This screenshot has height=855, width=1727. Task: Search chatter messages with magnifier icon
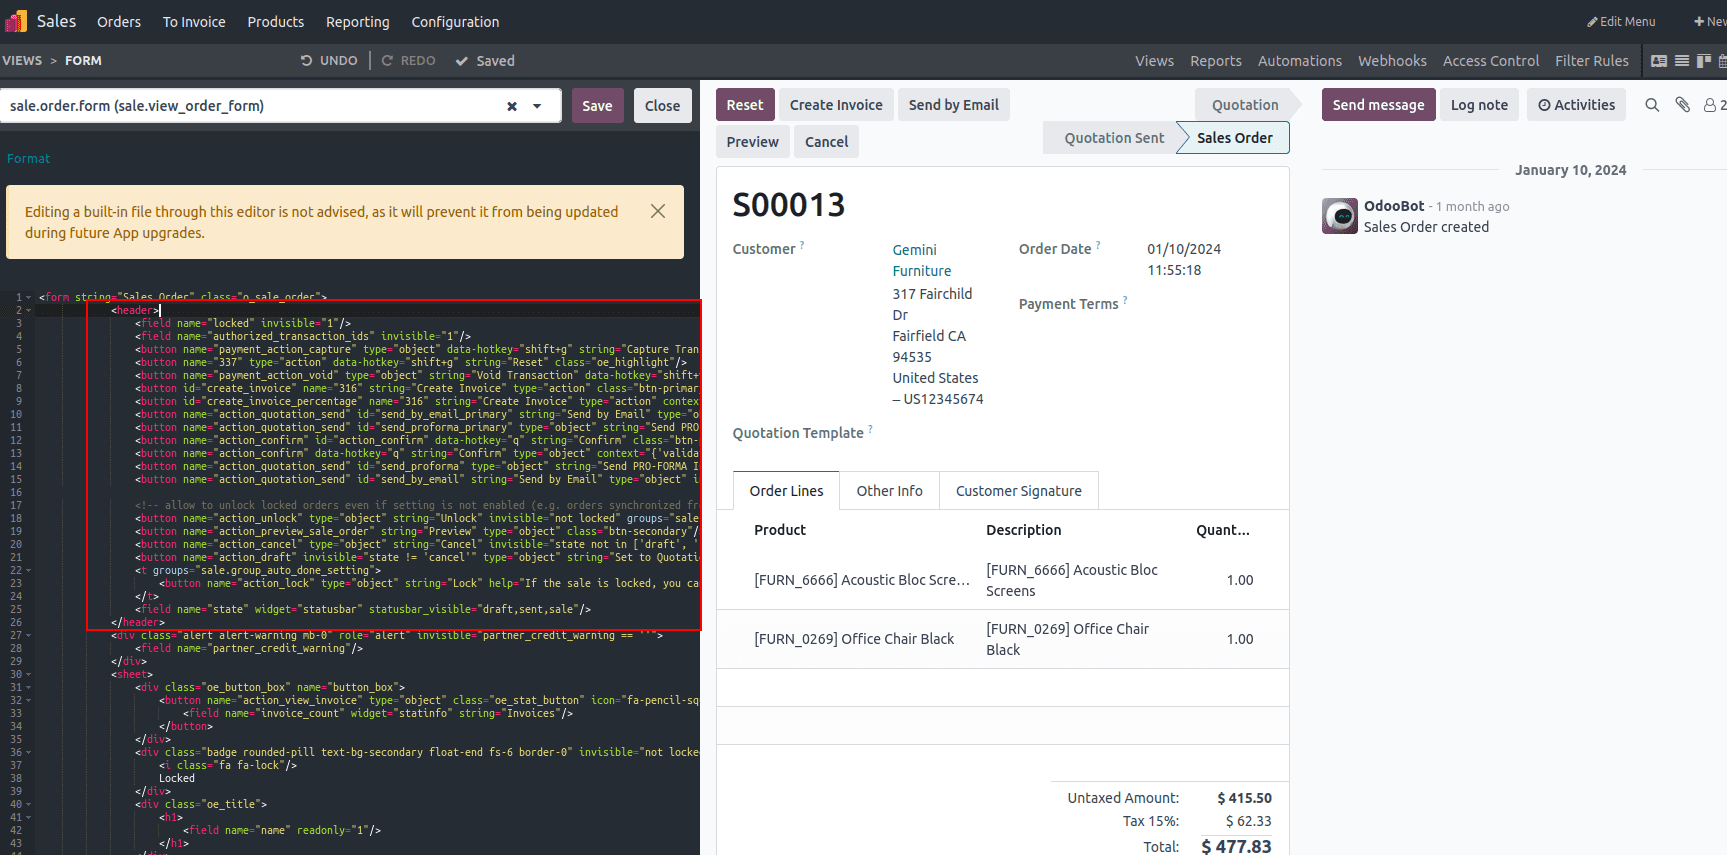[x=1652, y=105]
